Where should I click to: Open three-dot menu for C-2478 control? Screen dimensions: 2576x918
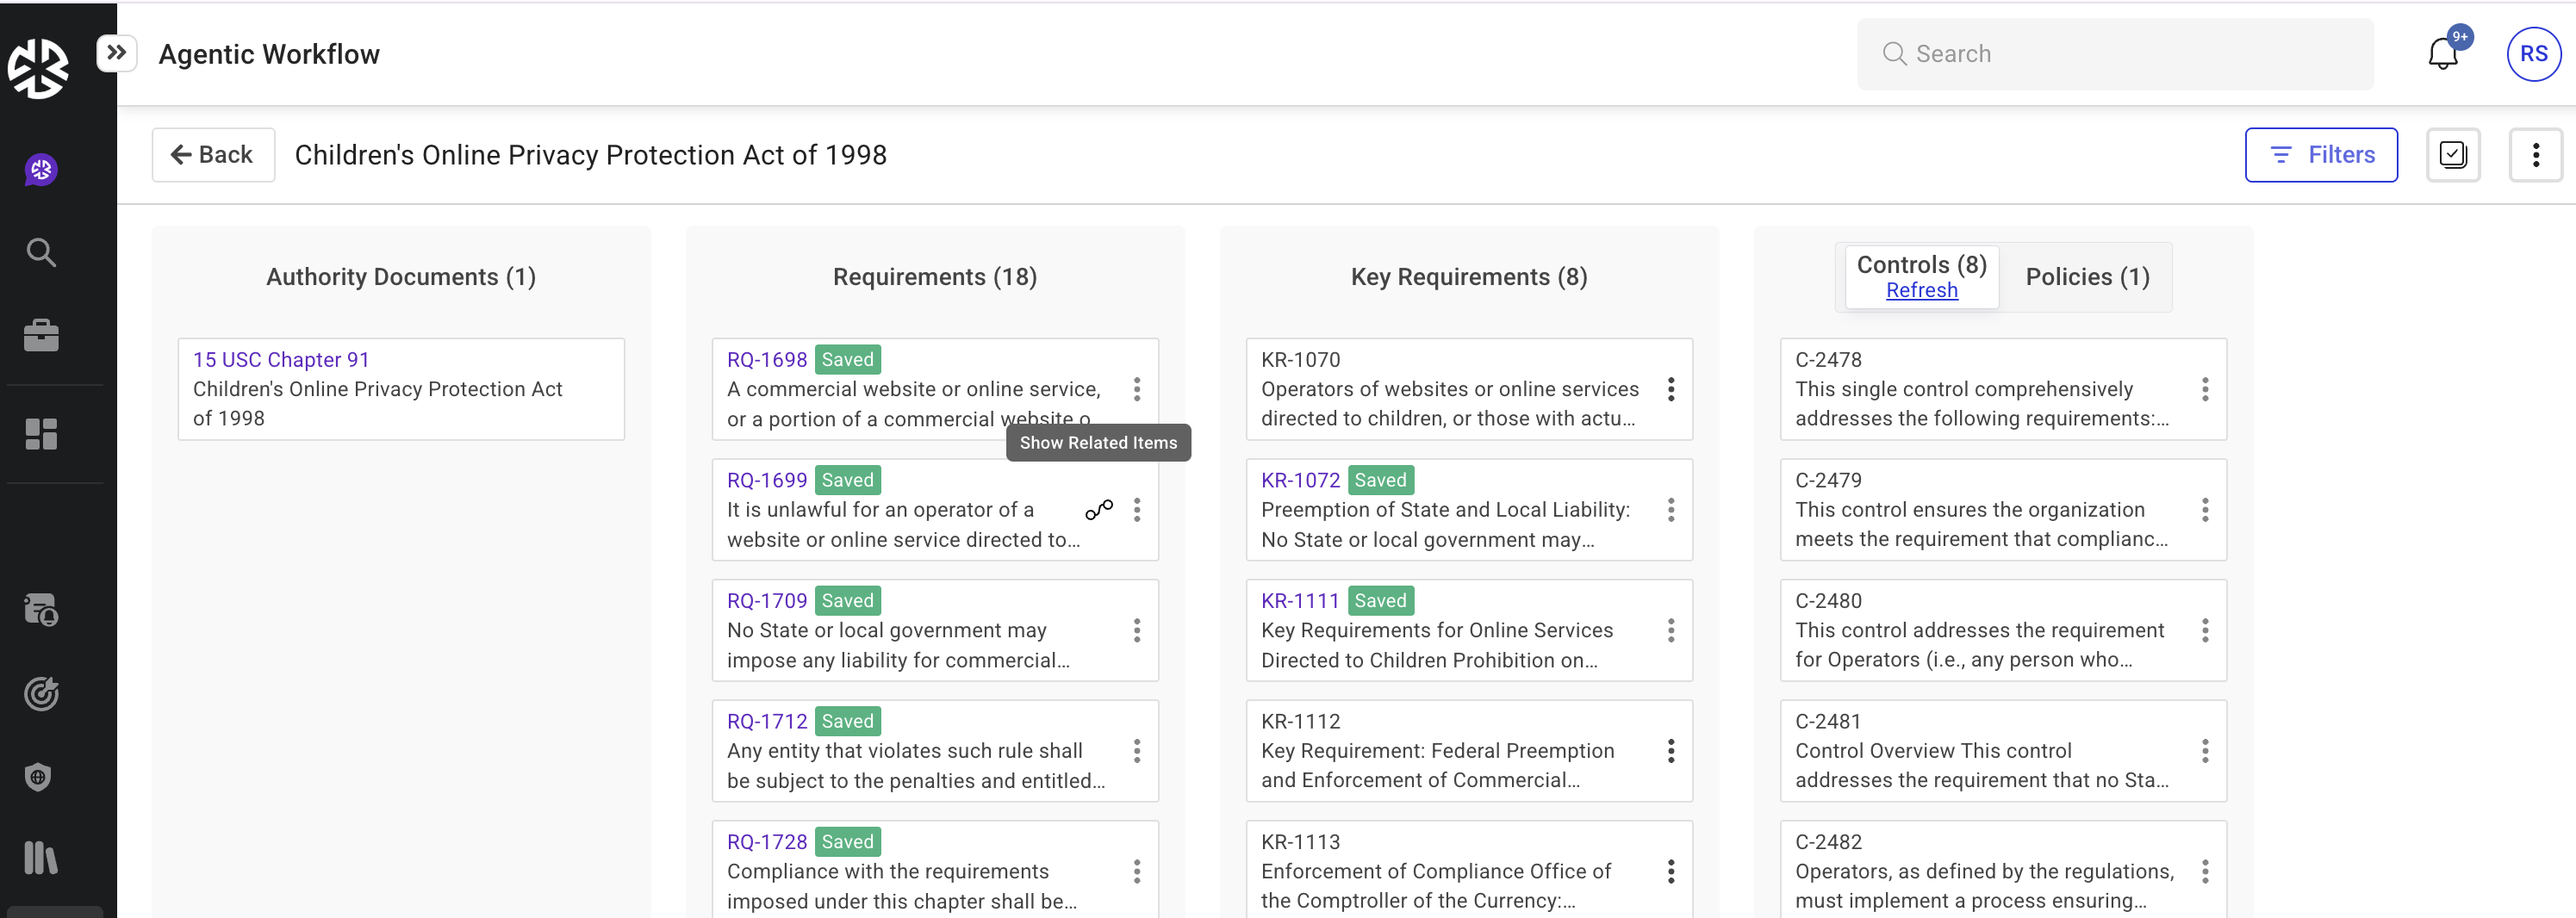(x=2204, y=389)
